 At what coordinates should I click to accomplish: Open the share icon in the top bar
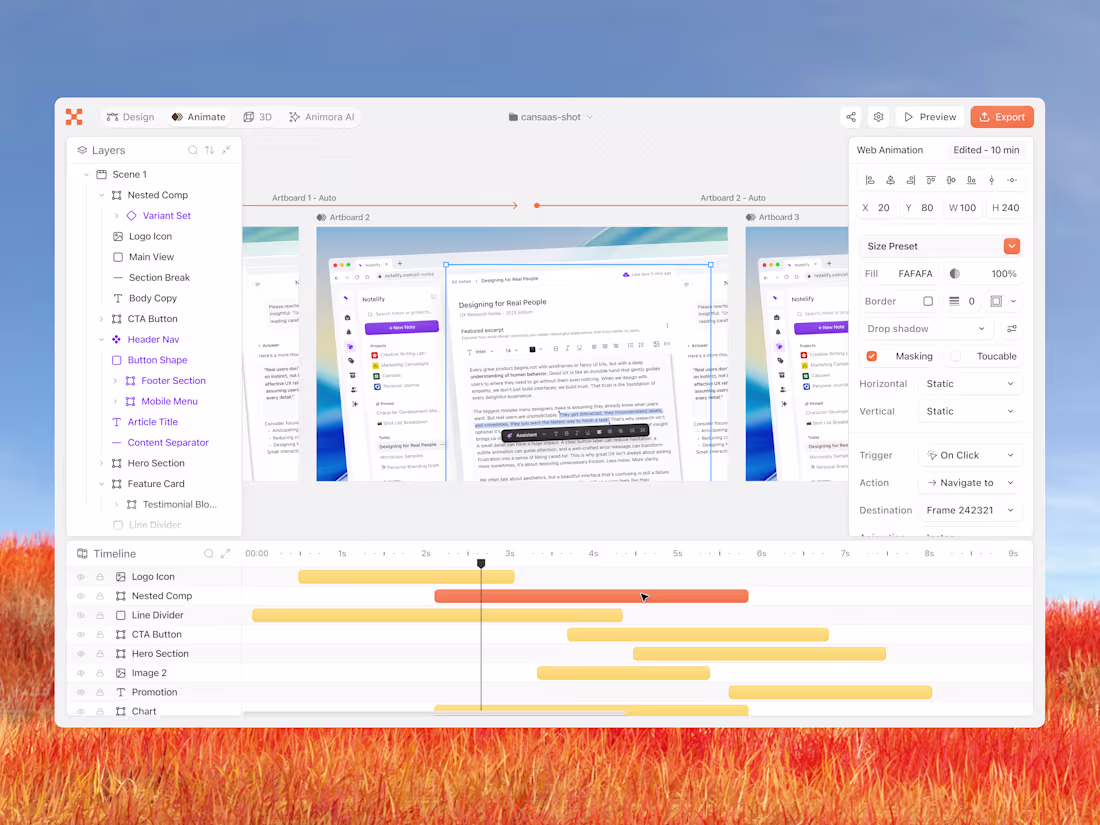coord(851,116)
